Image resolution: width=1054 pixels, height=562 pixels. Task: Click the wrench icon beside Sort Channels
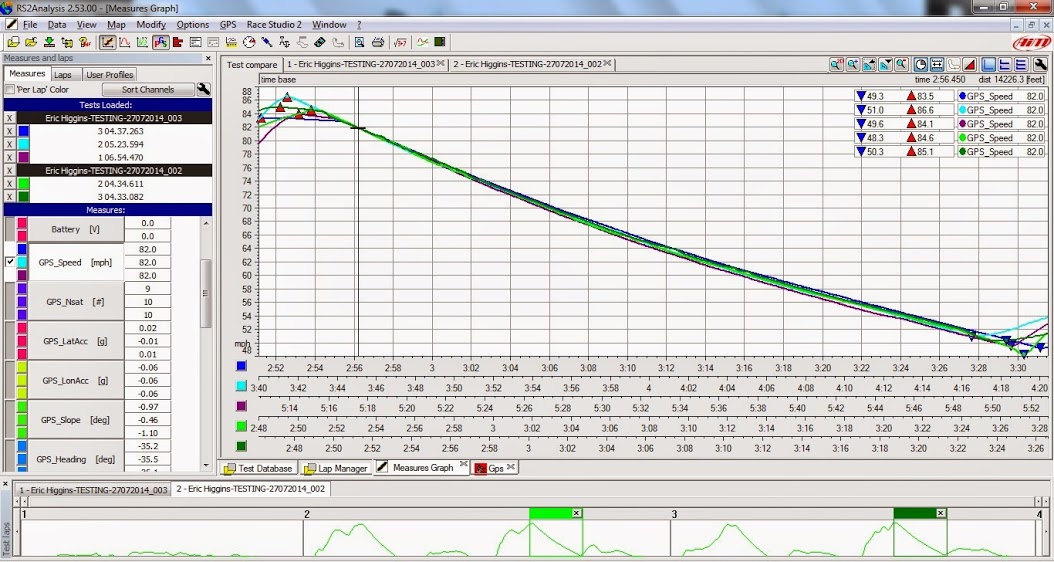click(x=204, y=89)
